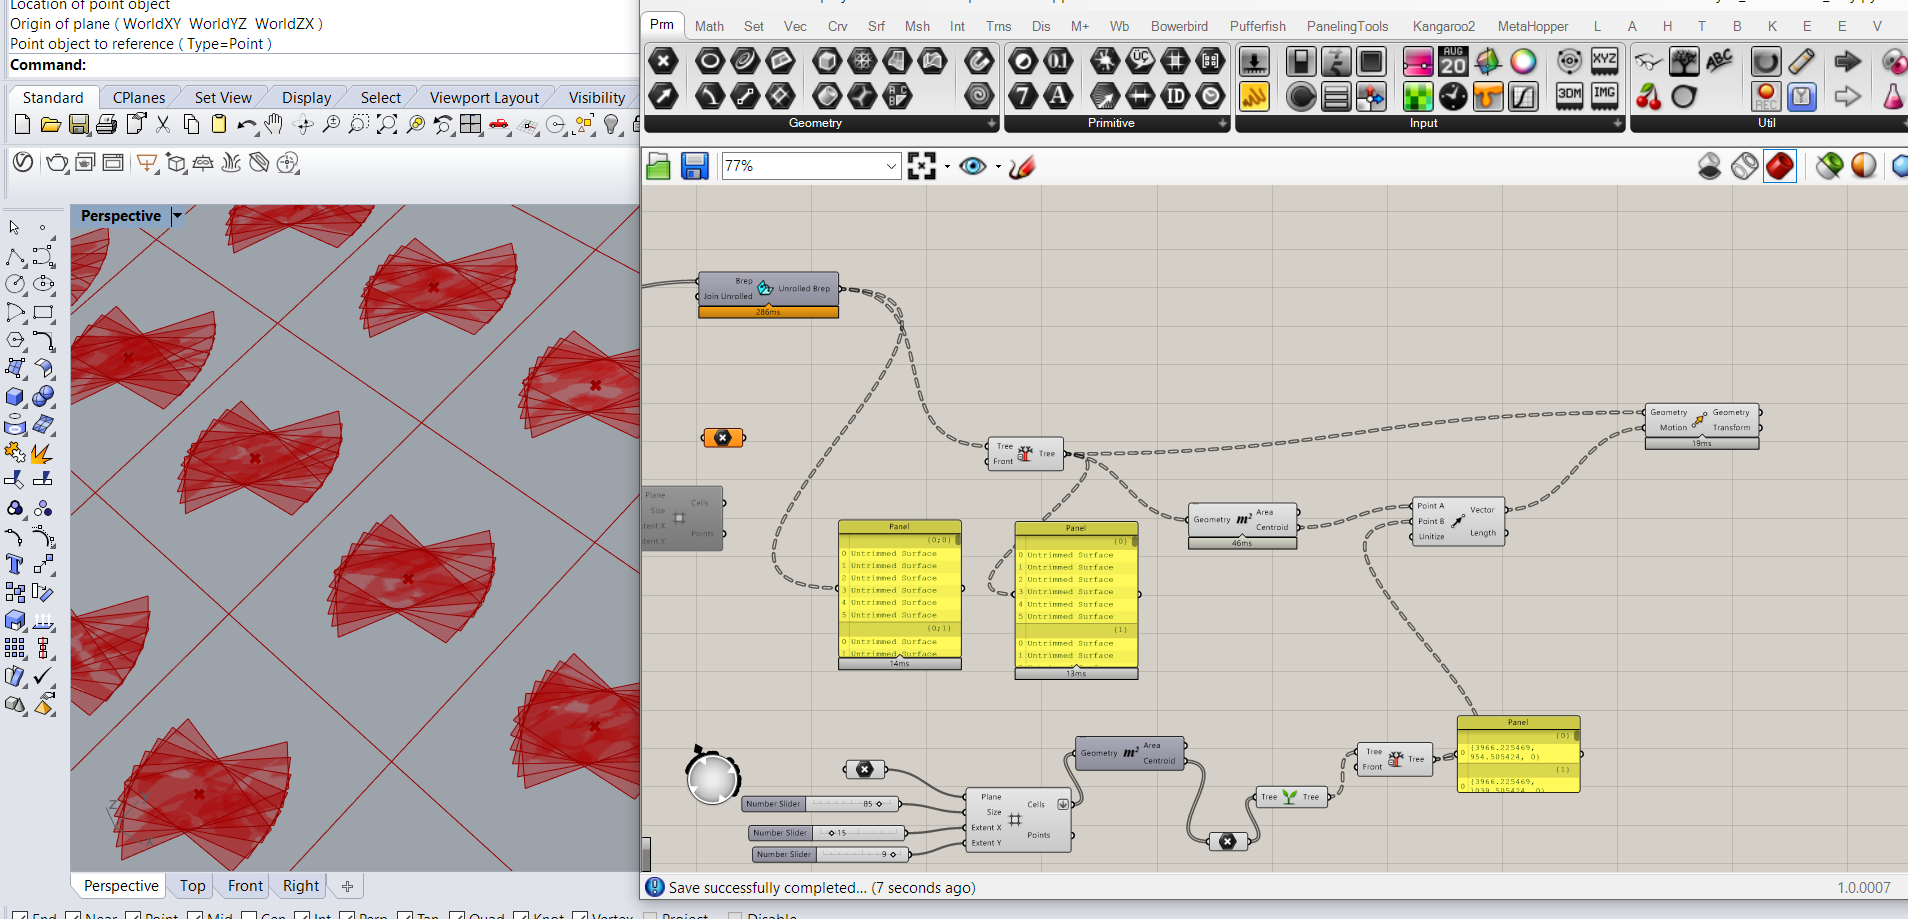The width and height of the screenshot is (1908, 919).
Task: Toggle the Quad object snap checkbox
Action: click(456, 916)
